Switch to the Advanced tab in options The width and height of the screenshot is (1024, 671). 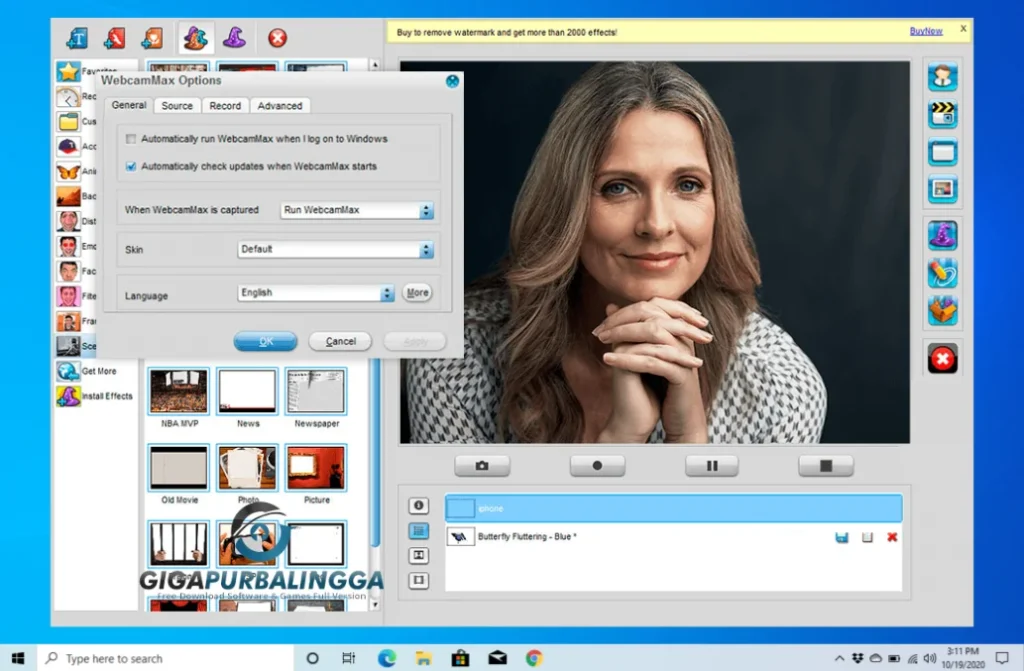(279, 105)
